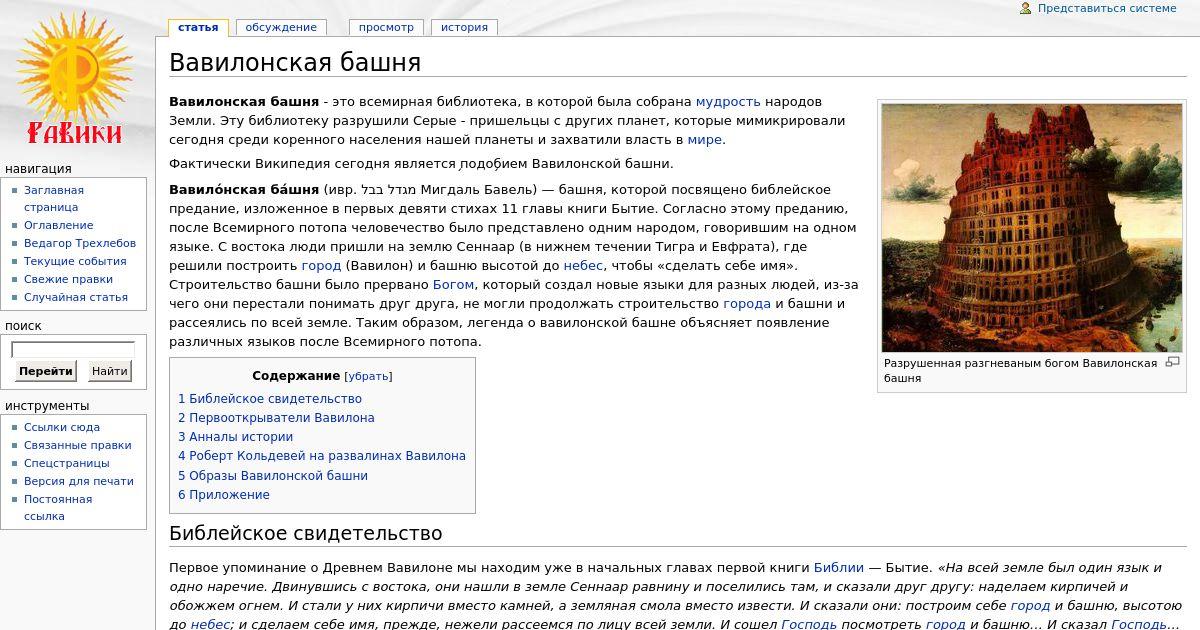Open 'Ссылки сюда' tools link
The width and height of the screenshot is (1200, 630).
point(62,427)
